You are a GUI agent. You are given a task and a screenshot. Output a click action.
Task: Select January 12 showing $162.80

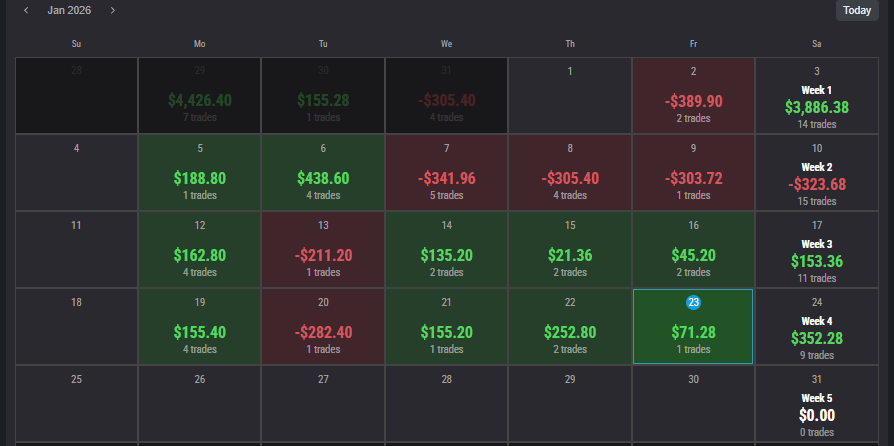click(200, 250)
